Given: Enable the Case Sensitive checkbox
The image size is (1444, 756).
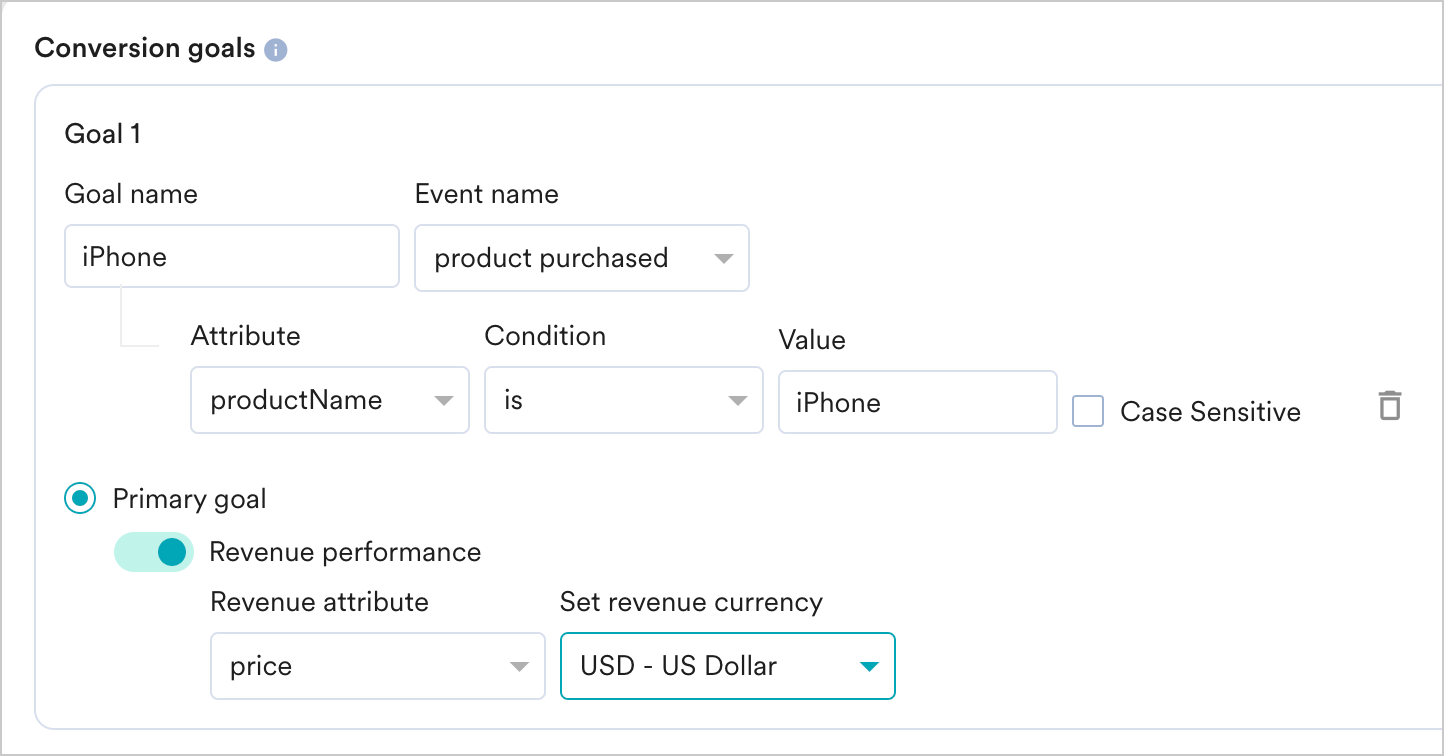Looking at the screenshot, I should [1088, 412].
